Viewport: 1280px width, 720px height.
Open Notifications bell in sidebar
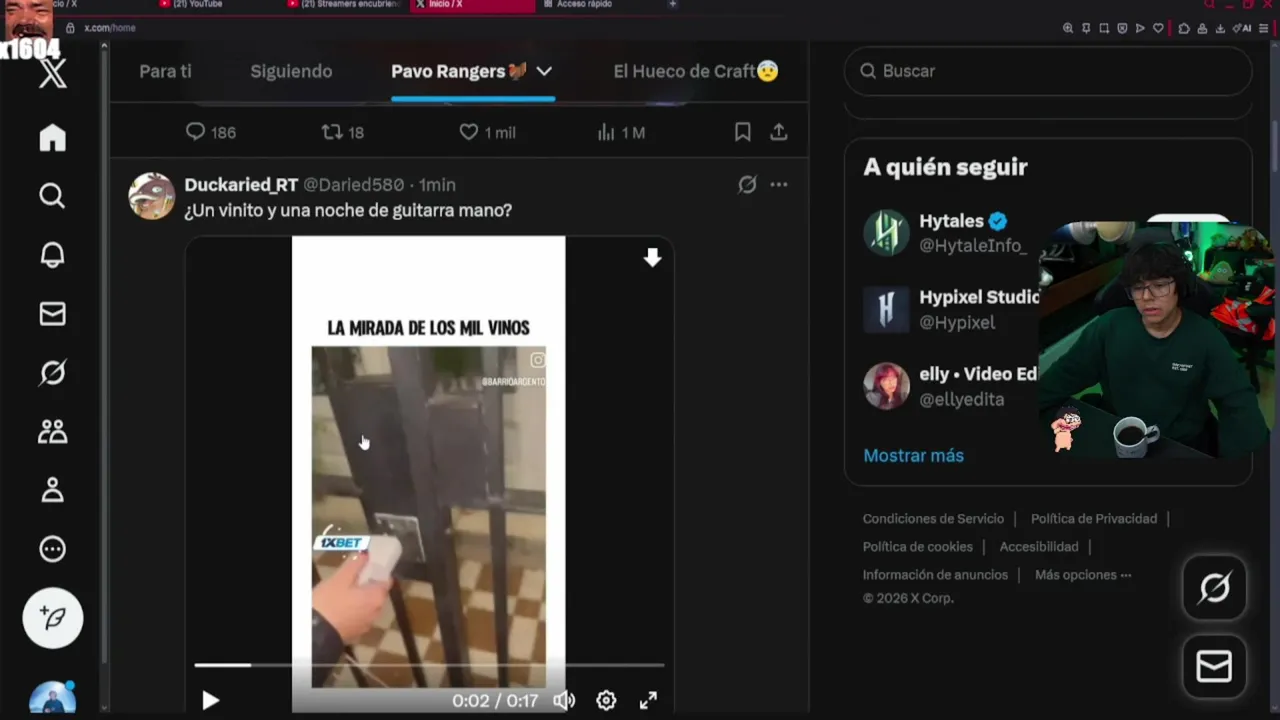pyautogui.click(x=52, y=255)
